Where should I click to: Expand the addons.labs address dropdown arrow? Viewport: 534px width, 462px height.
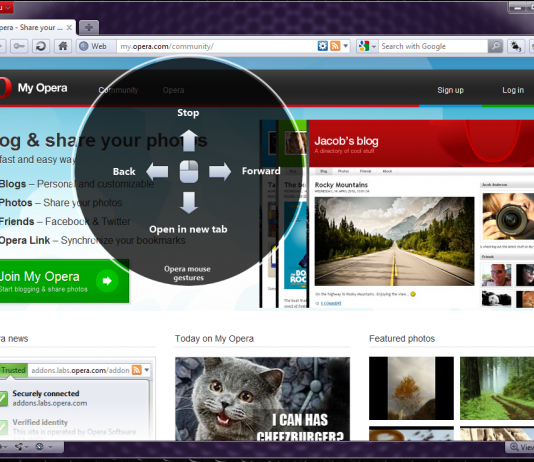tap(147, 370)
